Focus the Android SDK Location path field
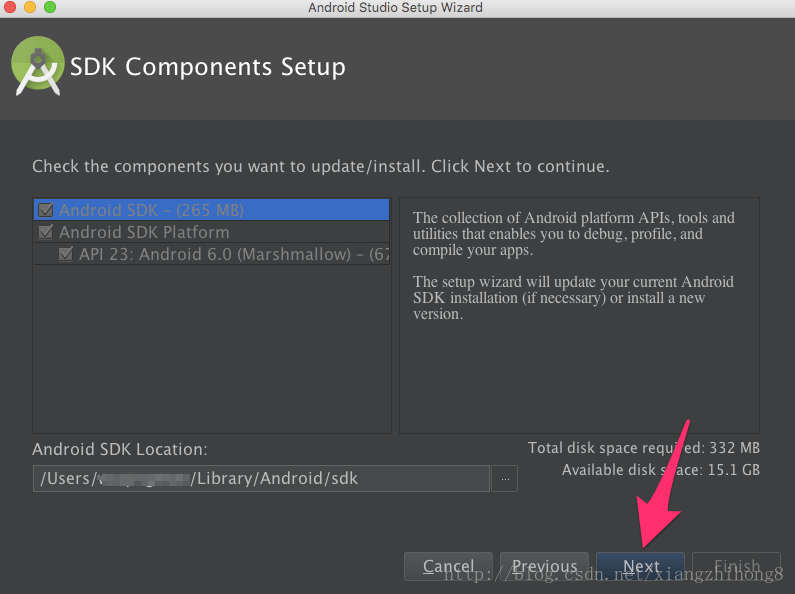The image size is (795, 594). (261, 478)
